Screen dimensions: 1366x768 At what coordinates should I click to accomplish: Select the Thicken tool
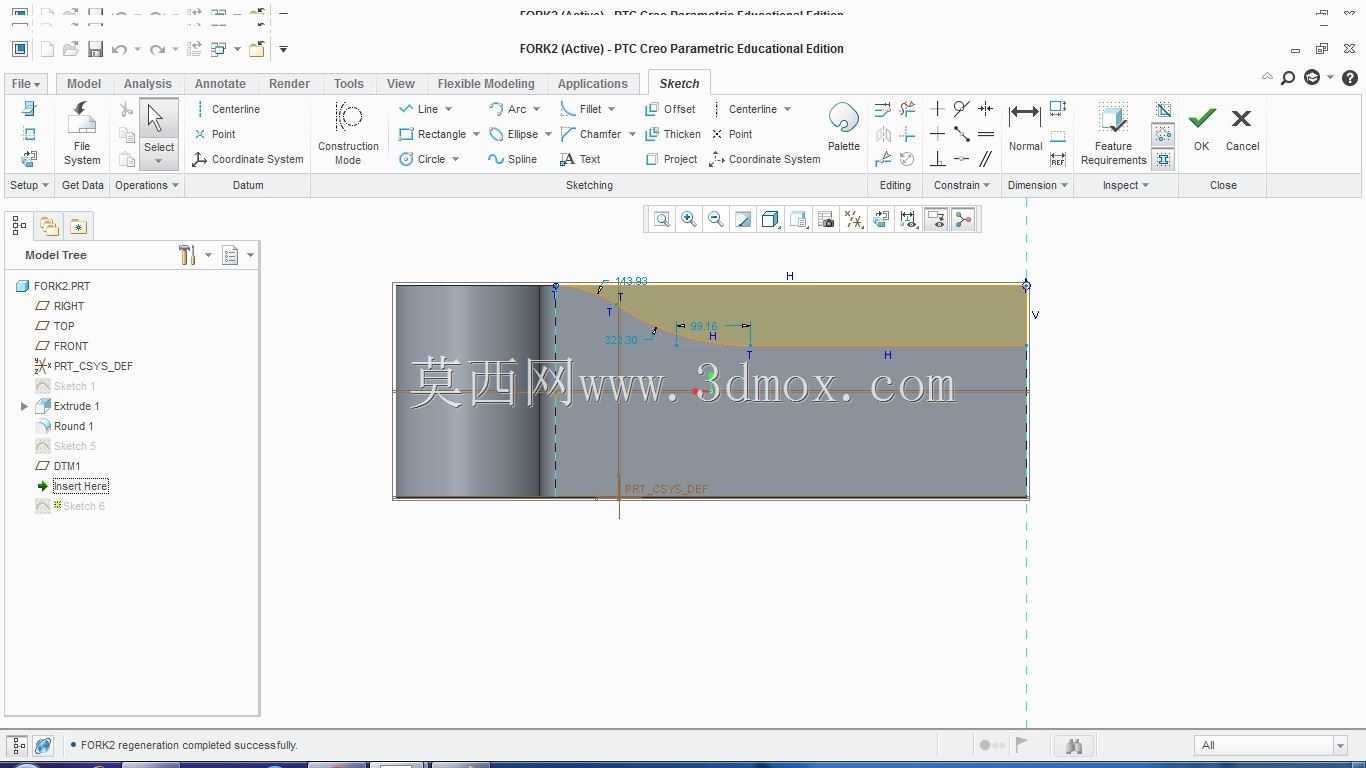[x=673, y=134]
